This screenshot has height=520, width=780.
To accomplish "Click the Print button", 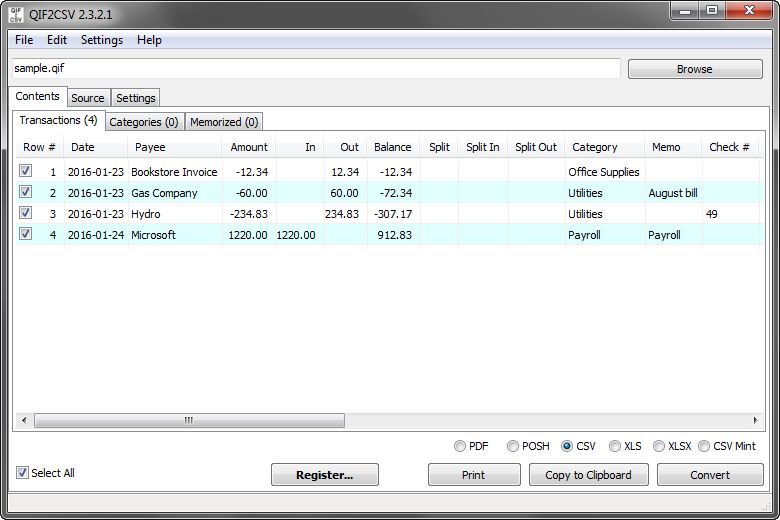I will (474, 475).
